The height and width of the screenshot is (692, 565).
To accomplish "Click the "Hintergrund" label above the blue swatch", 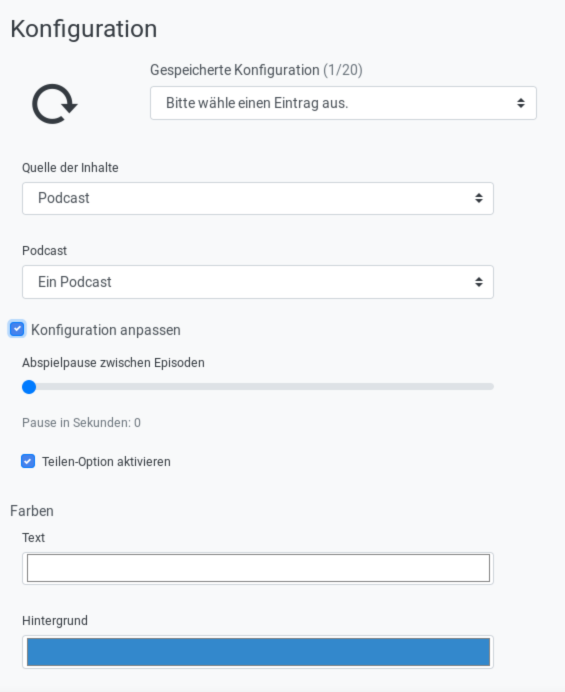I will click(55, 621).
